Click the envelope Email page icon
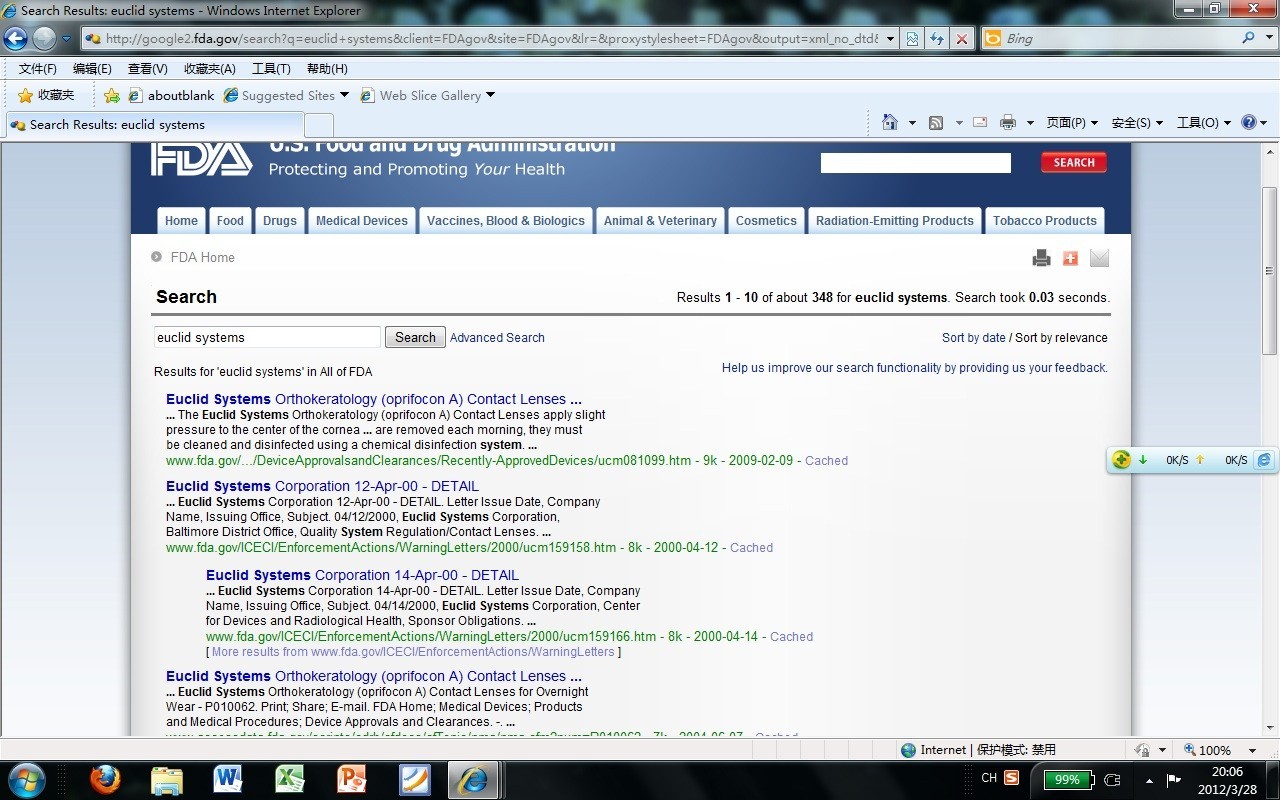Viewport: 1280px width, 800px height. pos(1099,258)
